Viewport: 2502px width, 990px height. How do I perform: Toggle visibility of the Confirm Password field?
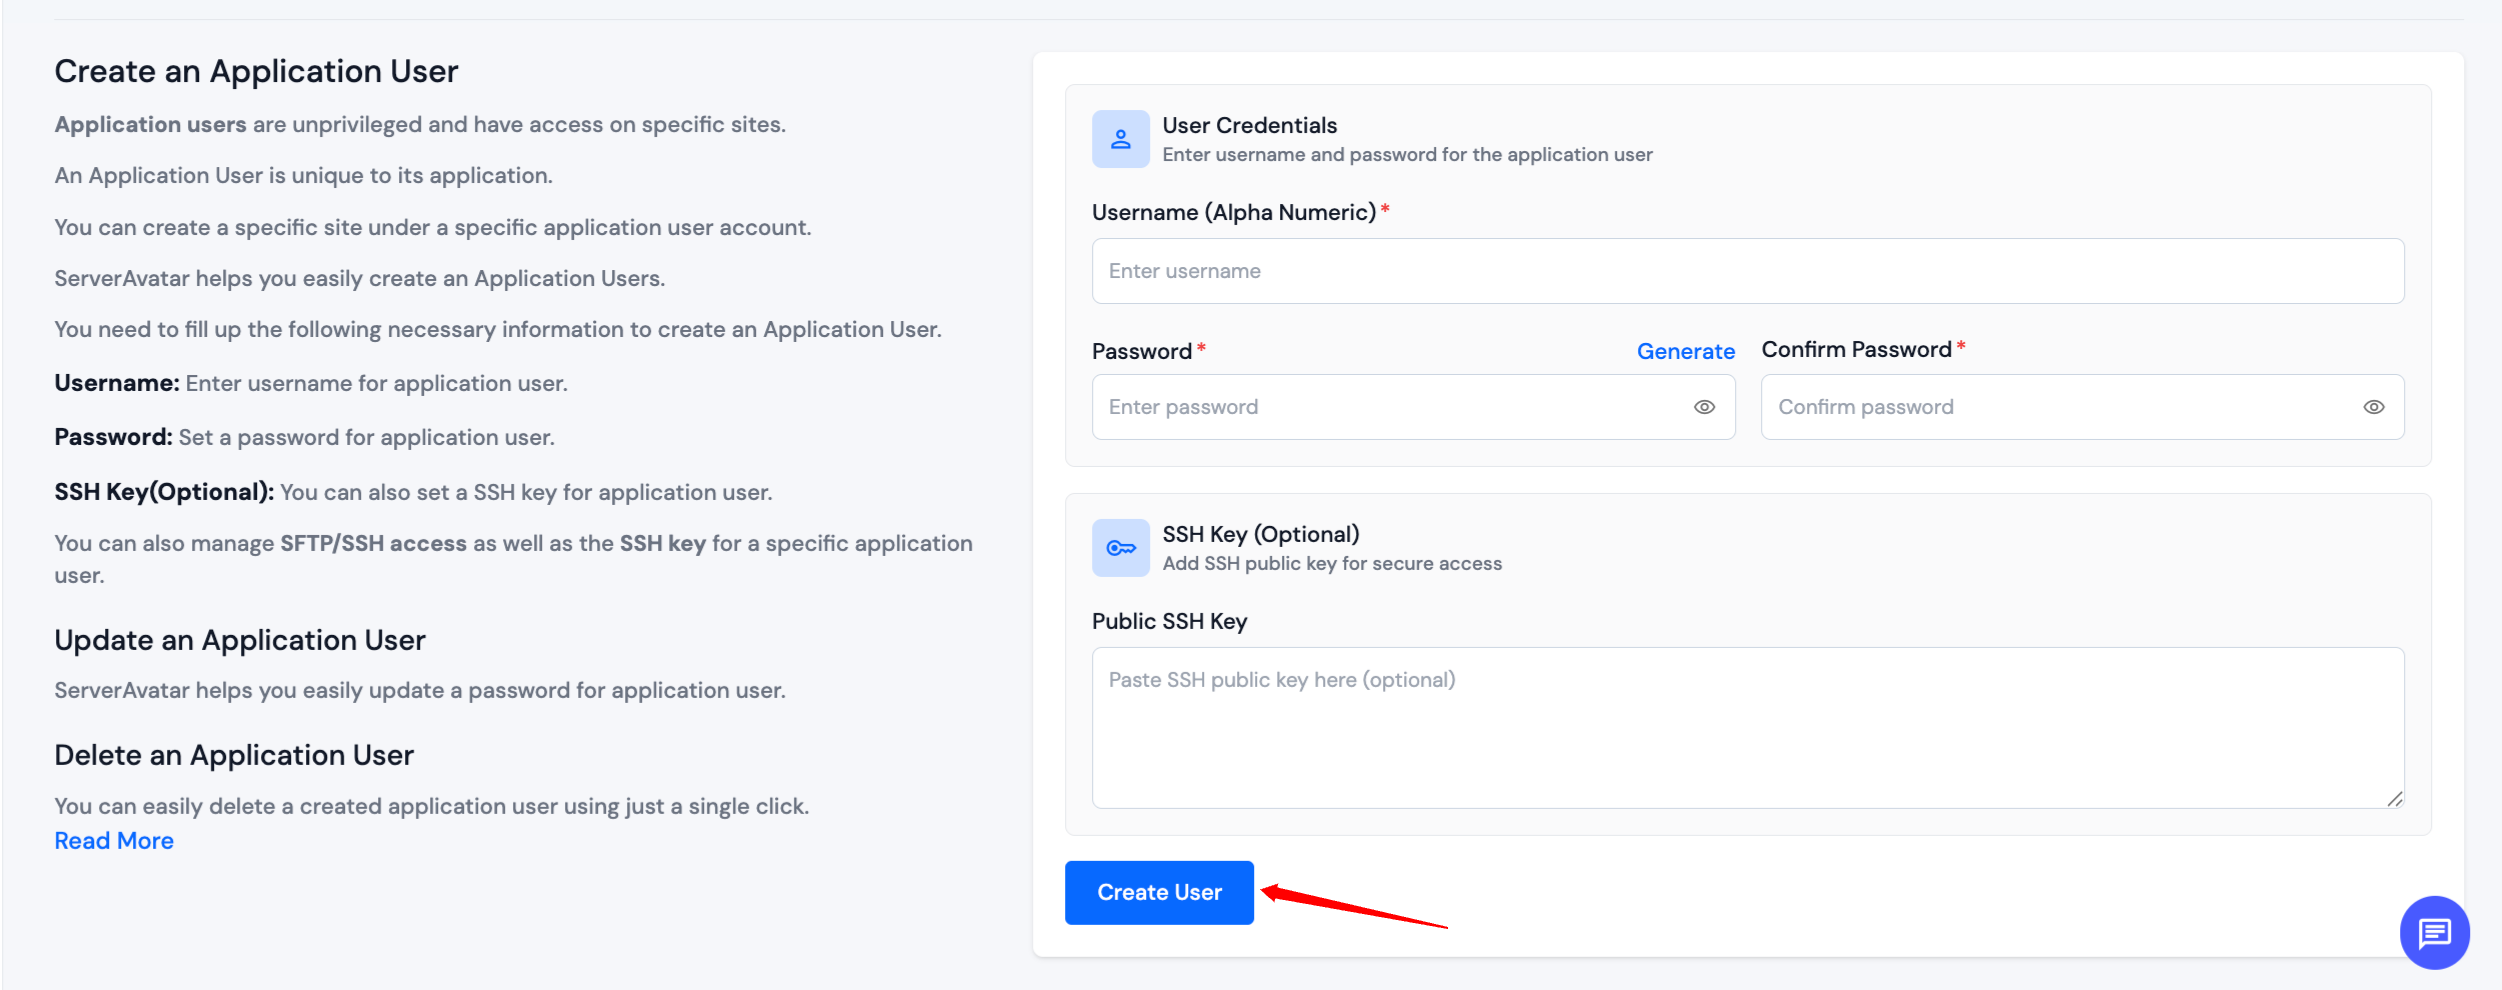tap(2373, 407)
